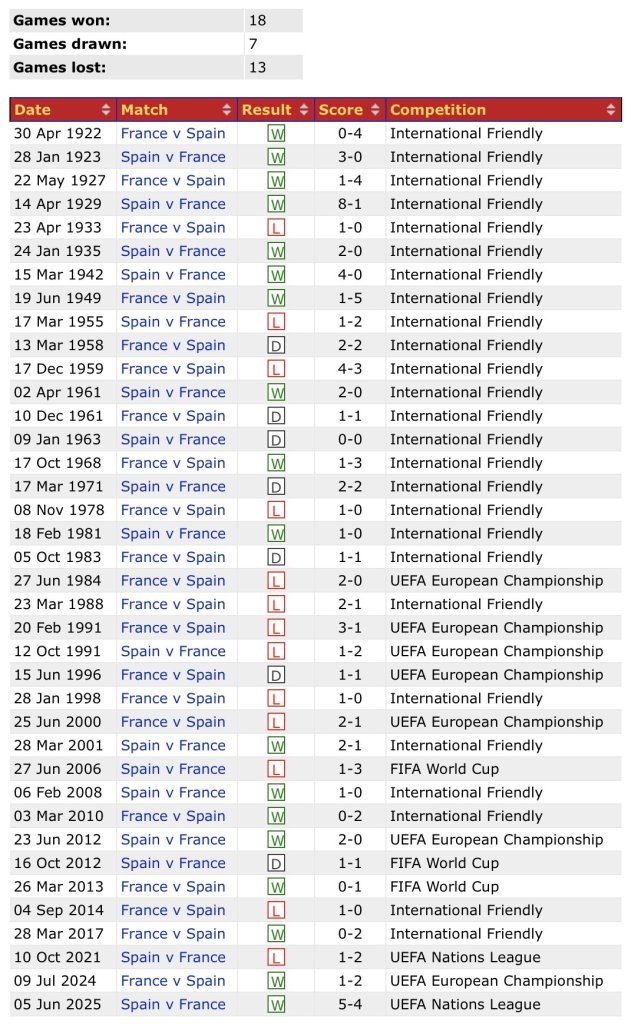Sort table by Match column arrows

pyautogui.click(x=227, y=110)
